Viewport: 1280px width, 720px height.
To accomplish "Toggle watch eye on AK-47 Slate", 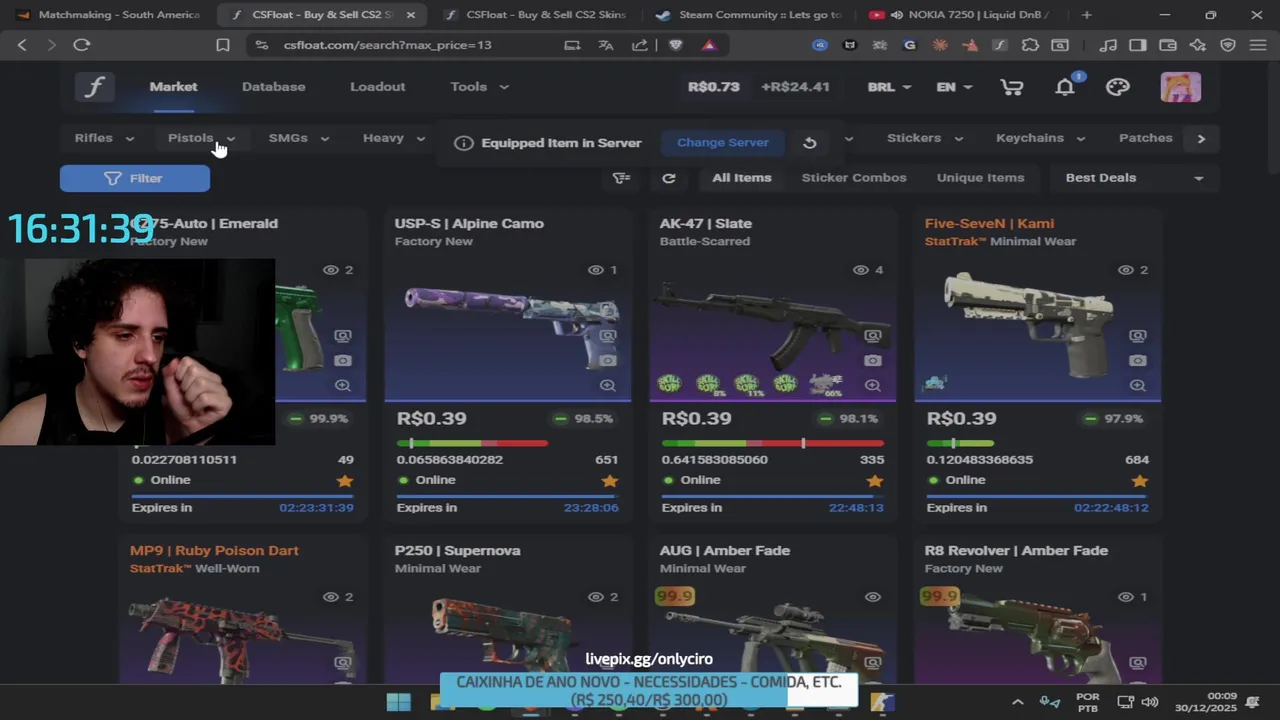I will coord(861,270).
